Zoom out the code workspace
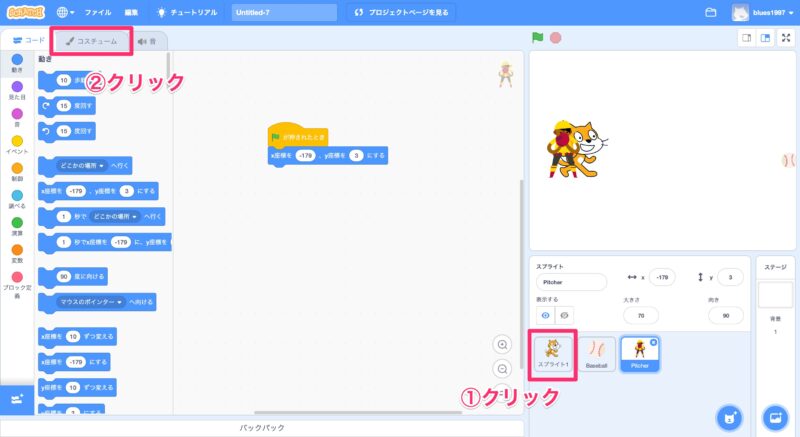800x437 pixels. (x=503, y=367)
